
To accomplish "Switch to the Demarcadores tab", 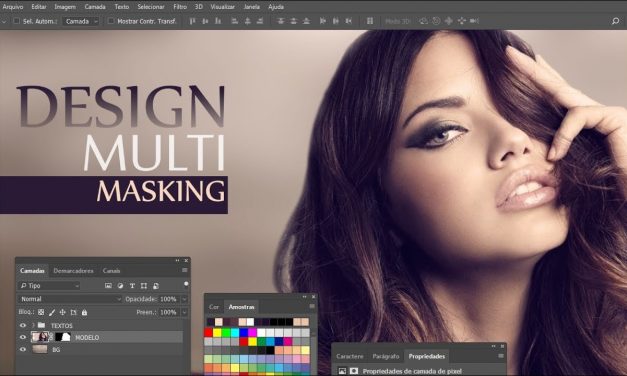I will 73,271.
